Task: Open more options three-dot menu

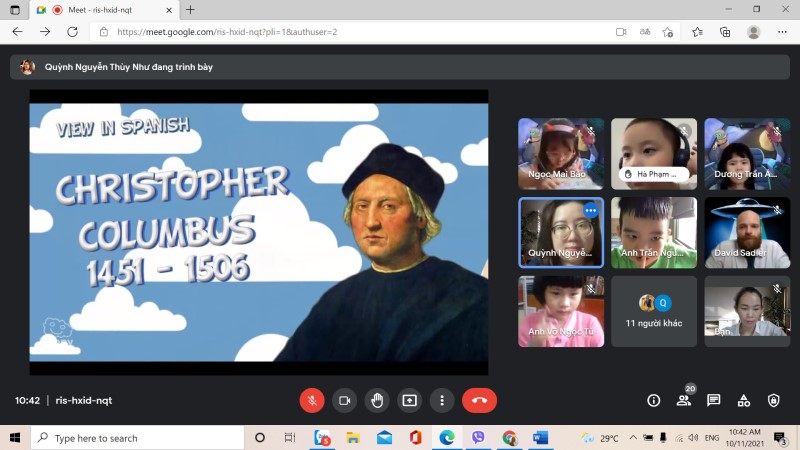Action: 442,400
